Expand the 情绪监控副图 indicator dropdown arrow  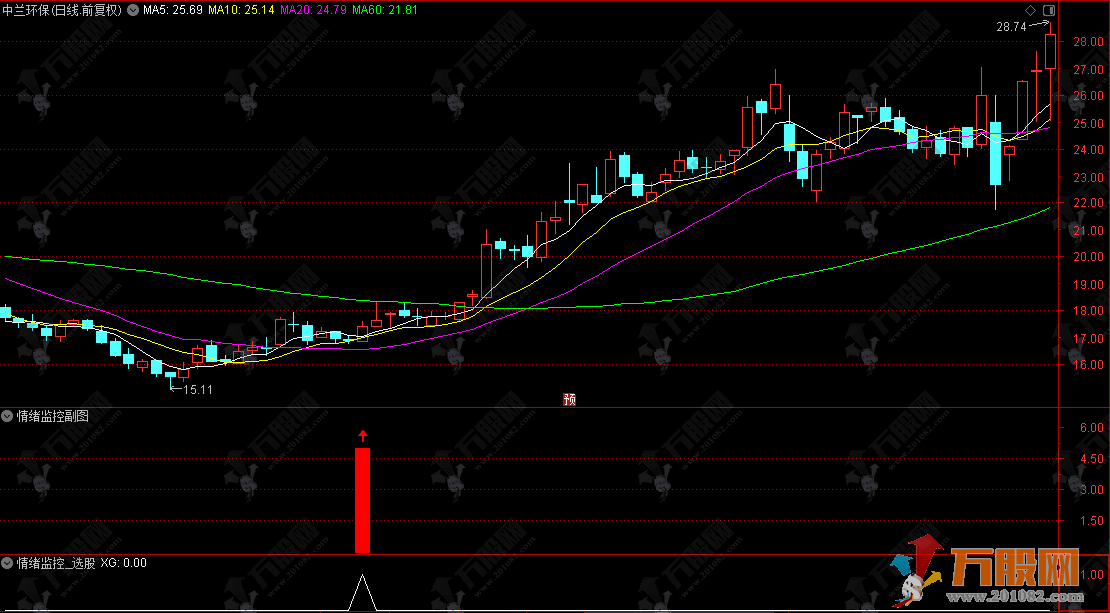[x=7, y=416]
